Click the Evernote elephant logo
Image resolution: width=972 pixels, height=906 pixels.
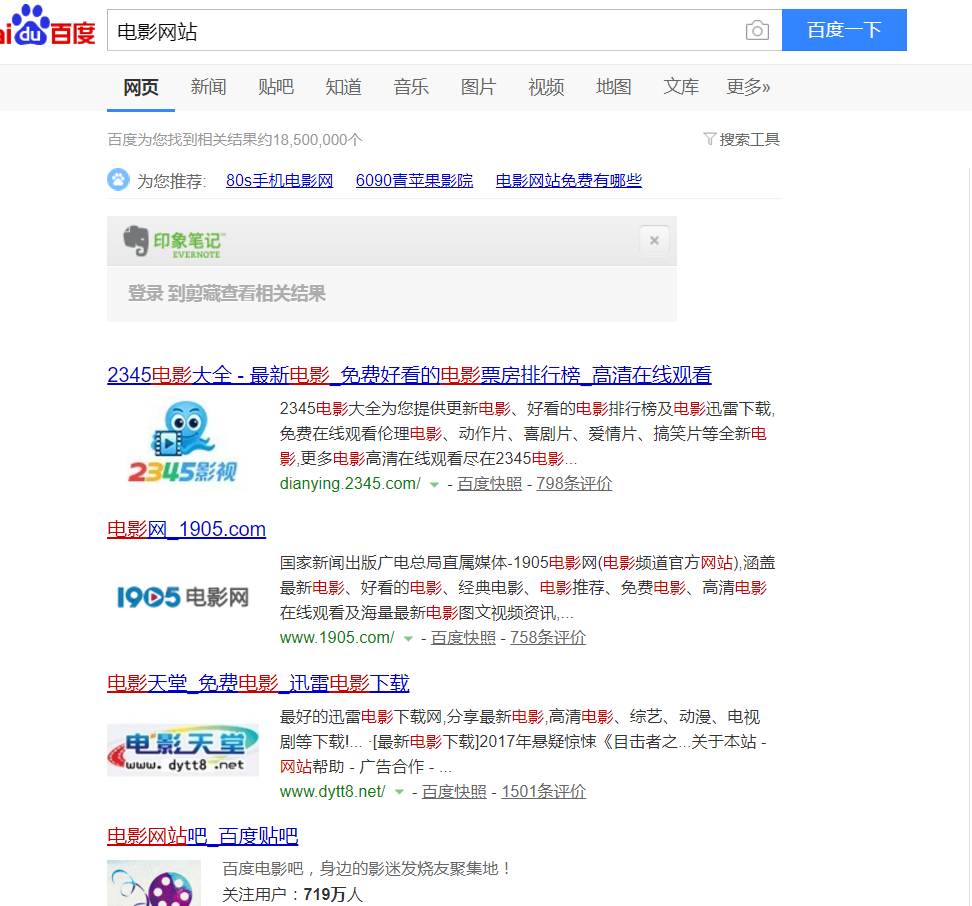pyautogui.click(x=136, y=240)
